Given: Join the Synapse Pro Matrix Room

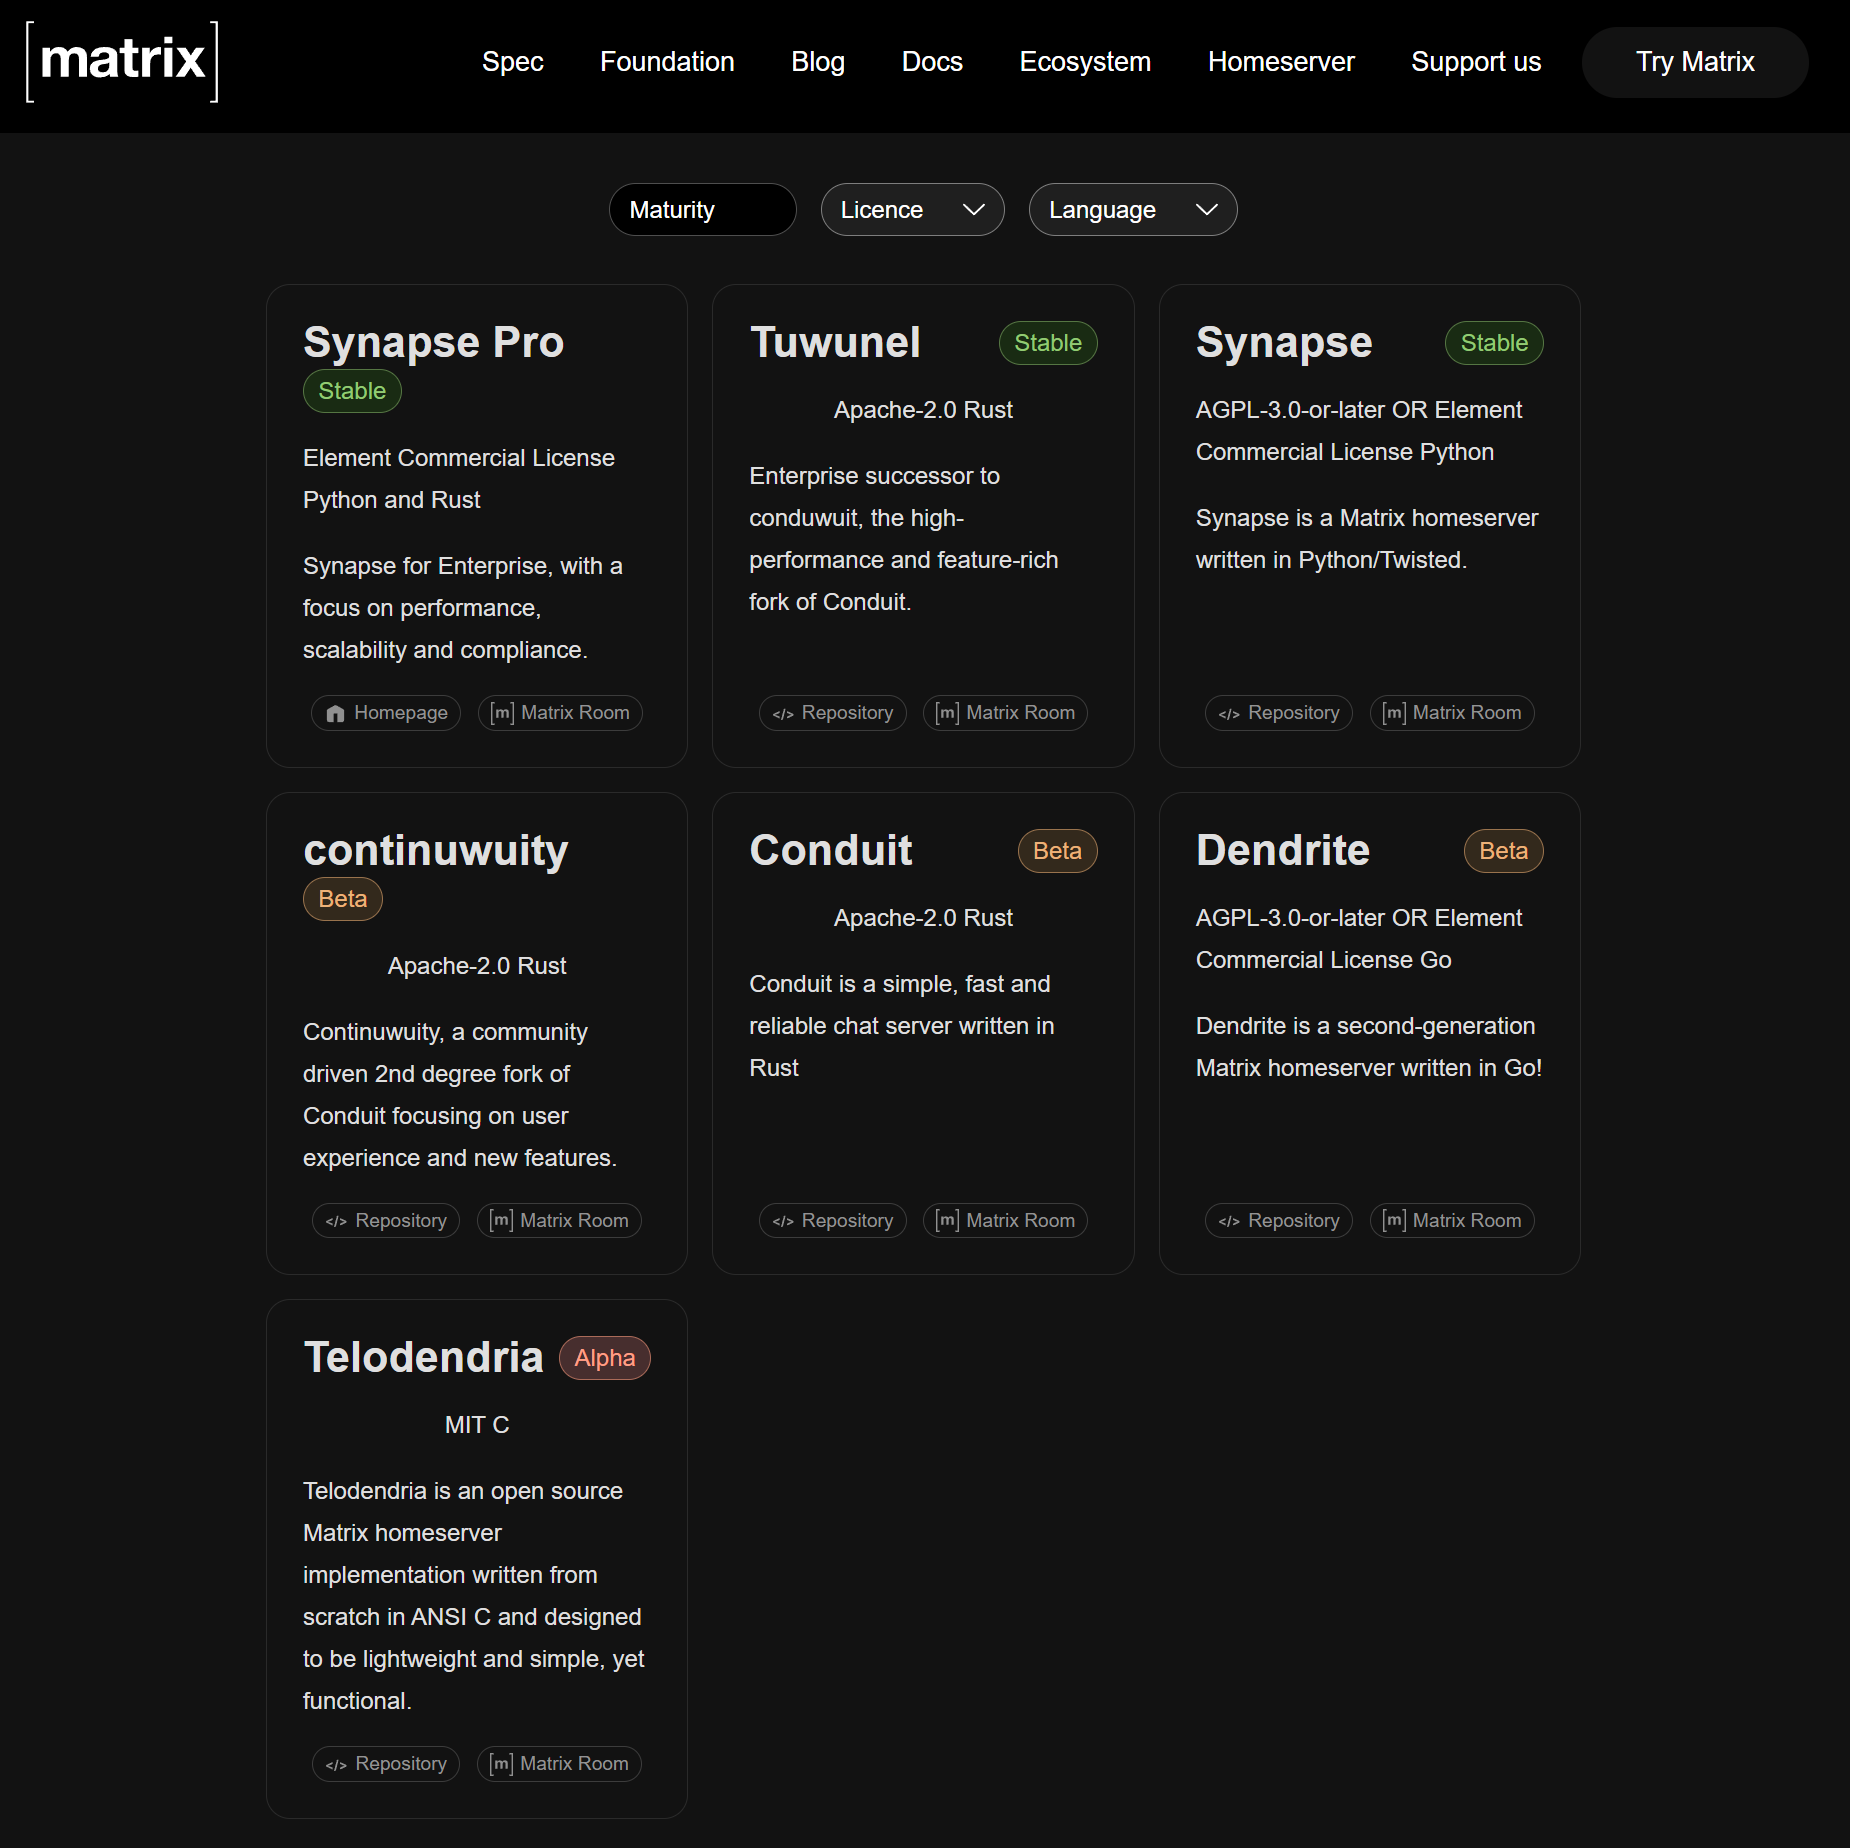Looking at the screenshot, I should pyautogui.click(x=560, y=713).
